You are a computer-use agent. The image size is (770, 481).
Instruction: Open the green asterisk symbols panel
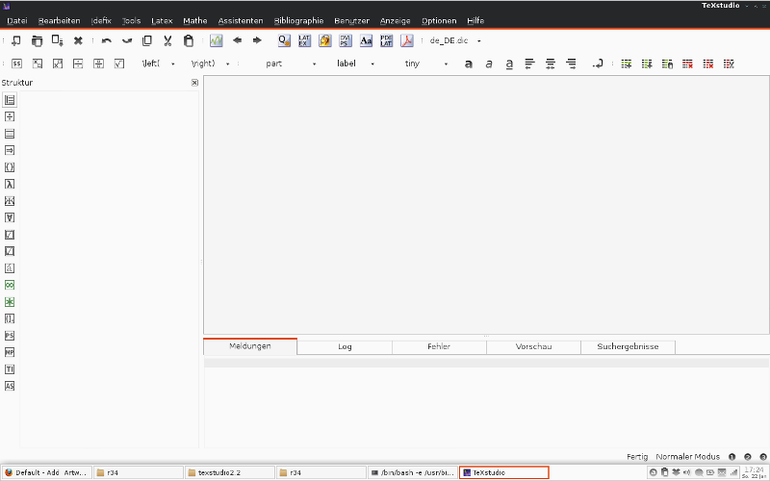coord(9,302)
